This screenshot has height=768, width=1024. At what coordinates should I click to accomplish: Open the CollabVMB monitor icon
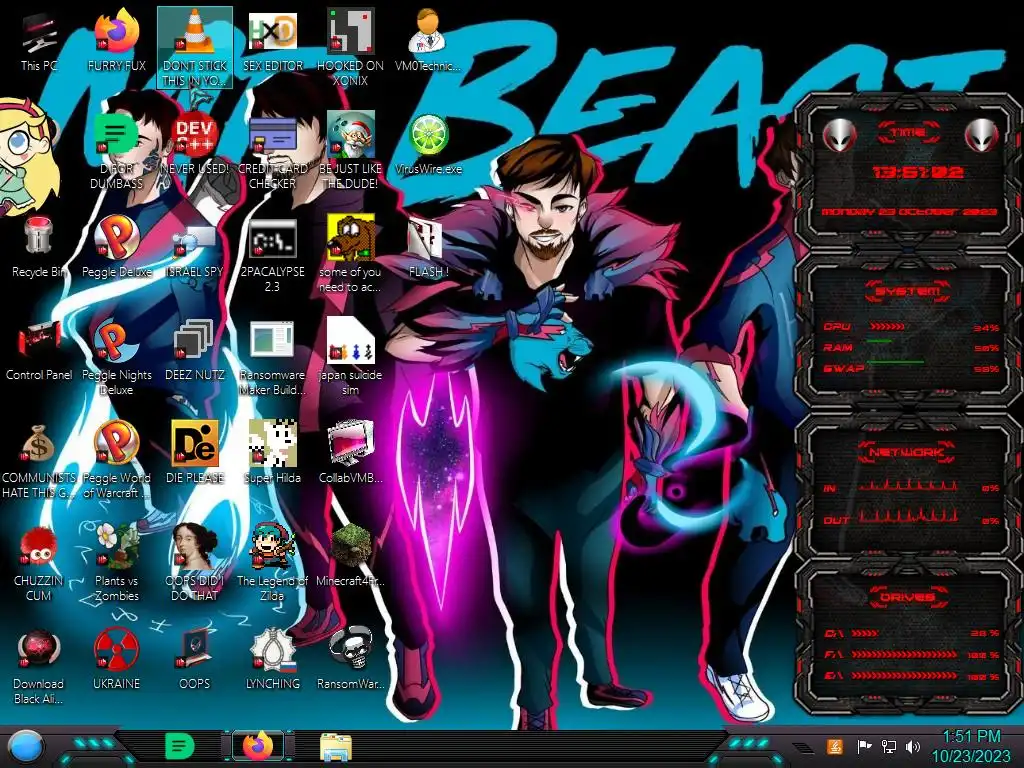click(350, 453)
